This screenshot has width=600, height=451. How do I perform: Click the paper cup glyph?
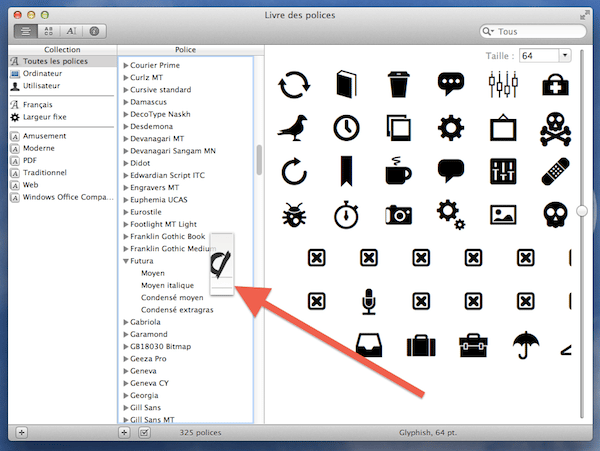(398, 85)
